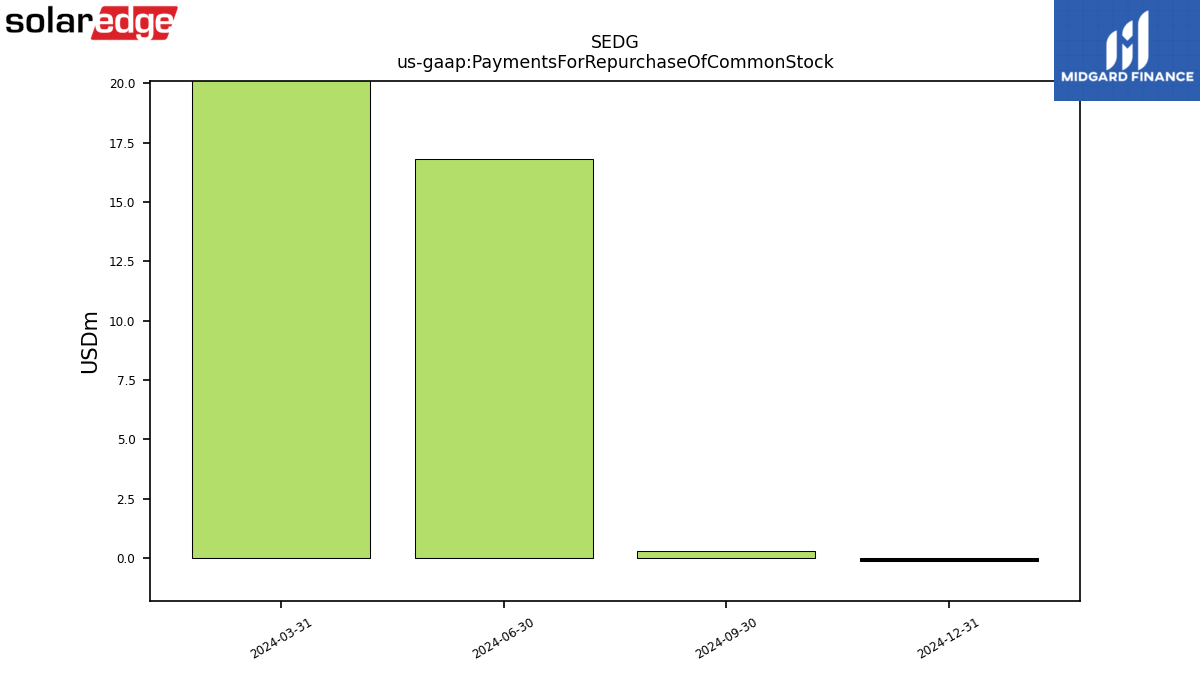Select the 2024-06-30 bar
Image resolution: width=1200 pixels, height=675 pixels.
504,359
